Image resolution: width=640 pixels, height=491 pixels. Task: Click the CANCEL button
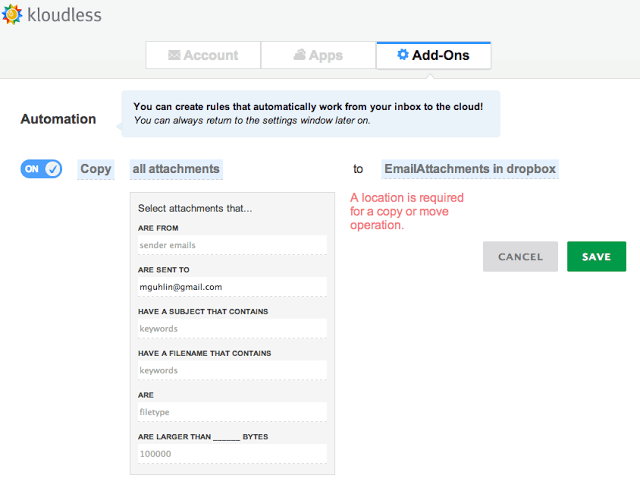tap(520, 257)
